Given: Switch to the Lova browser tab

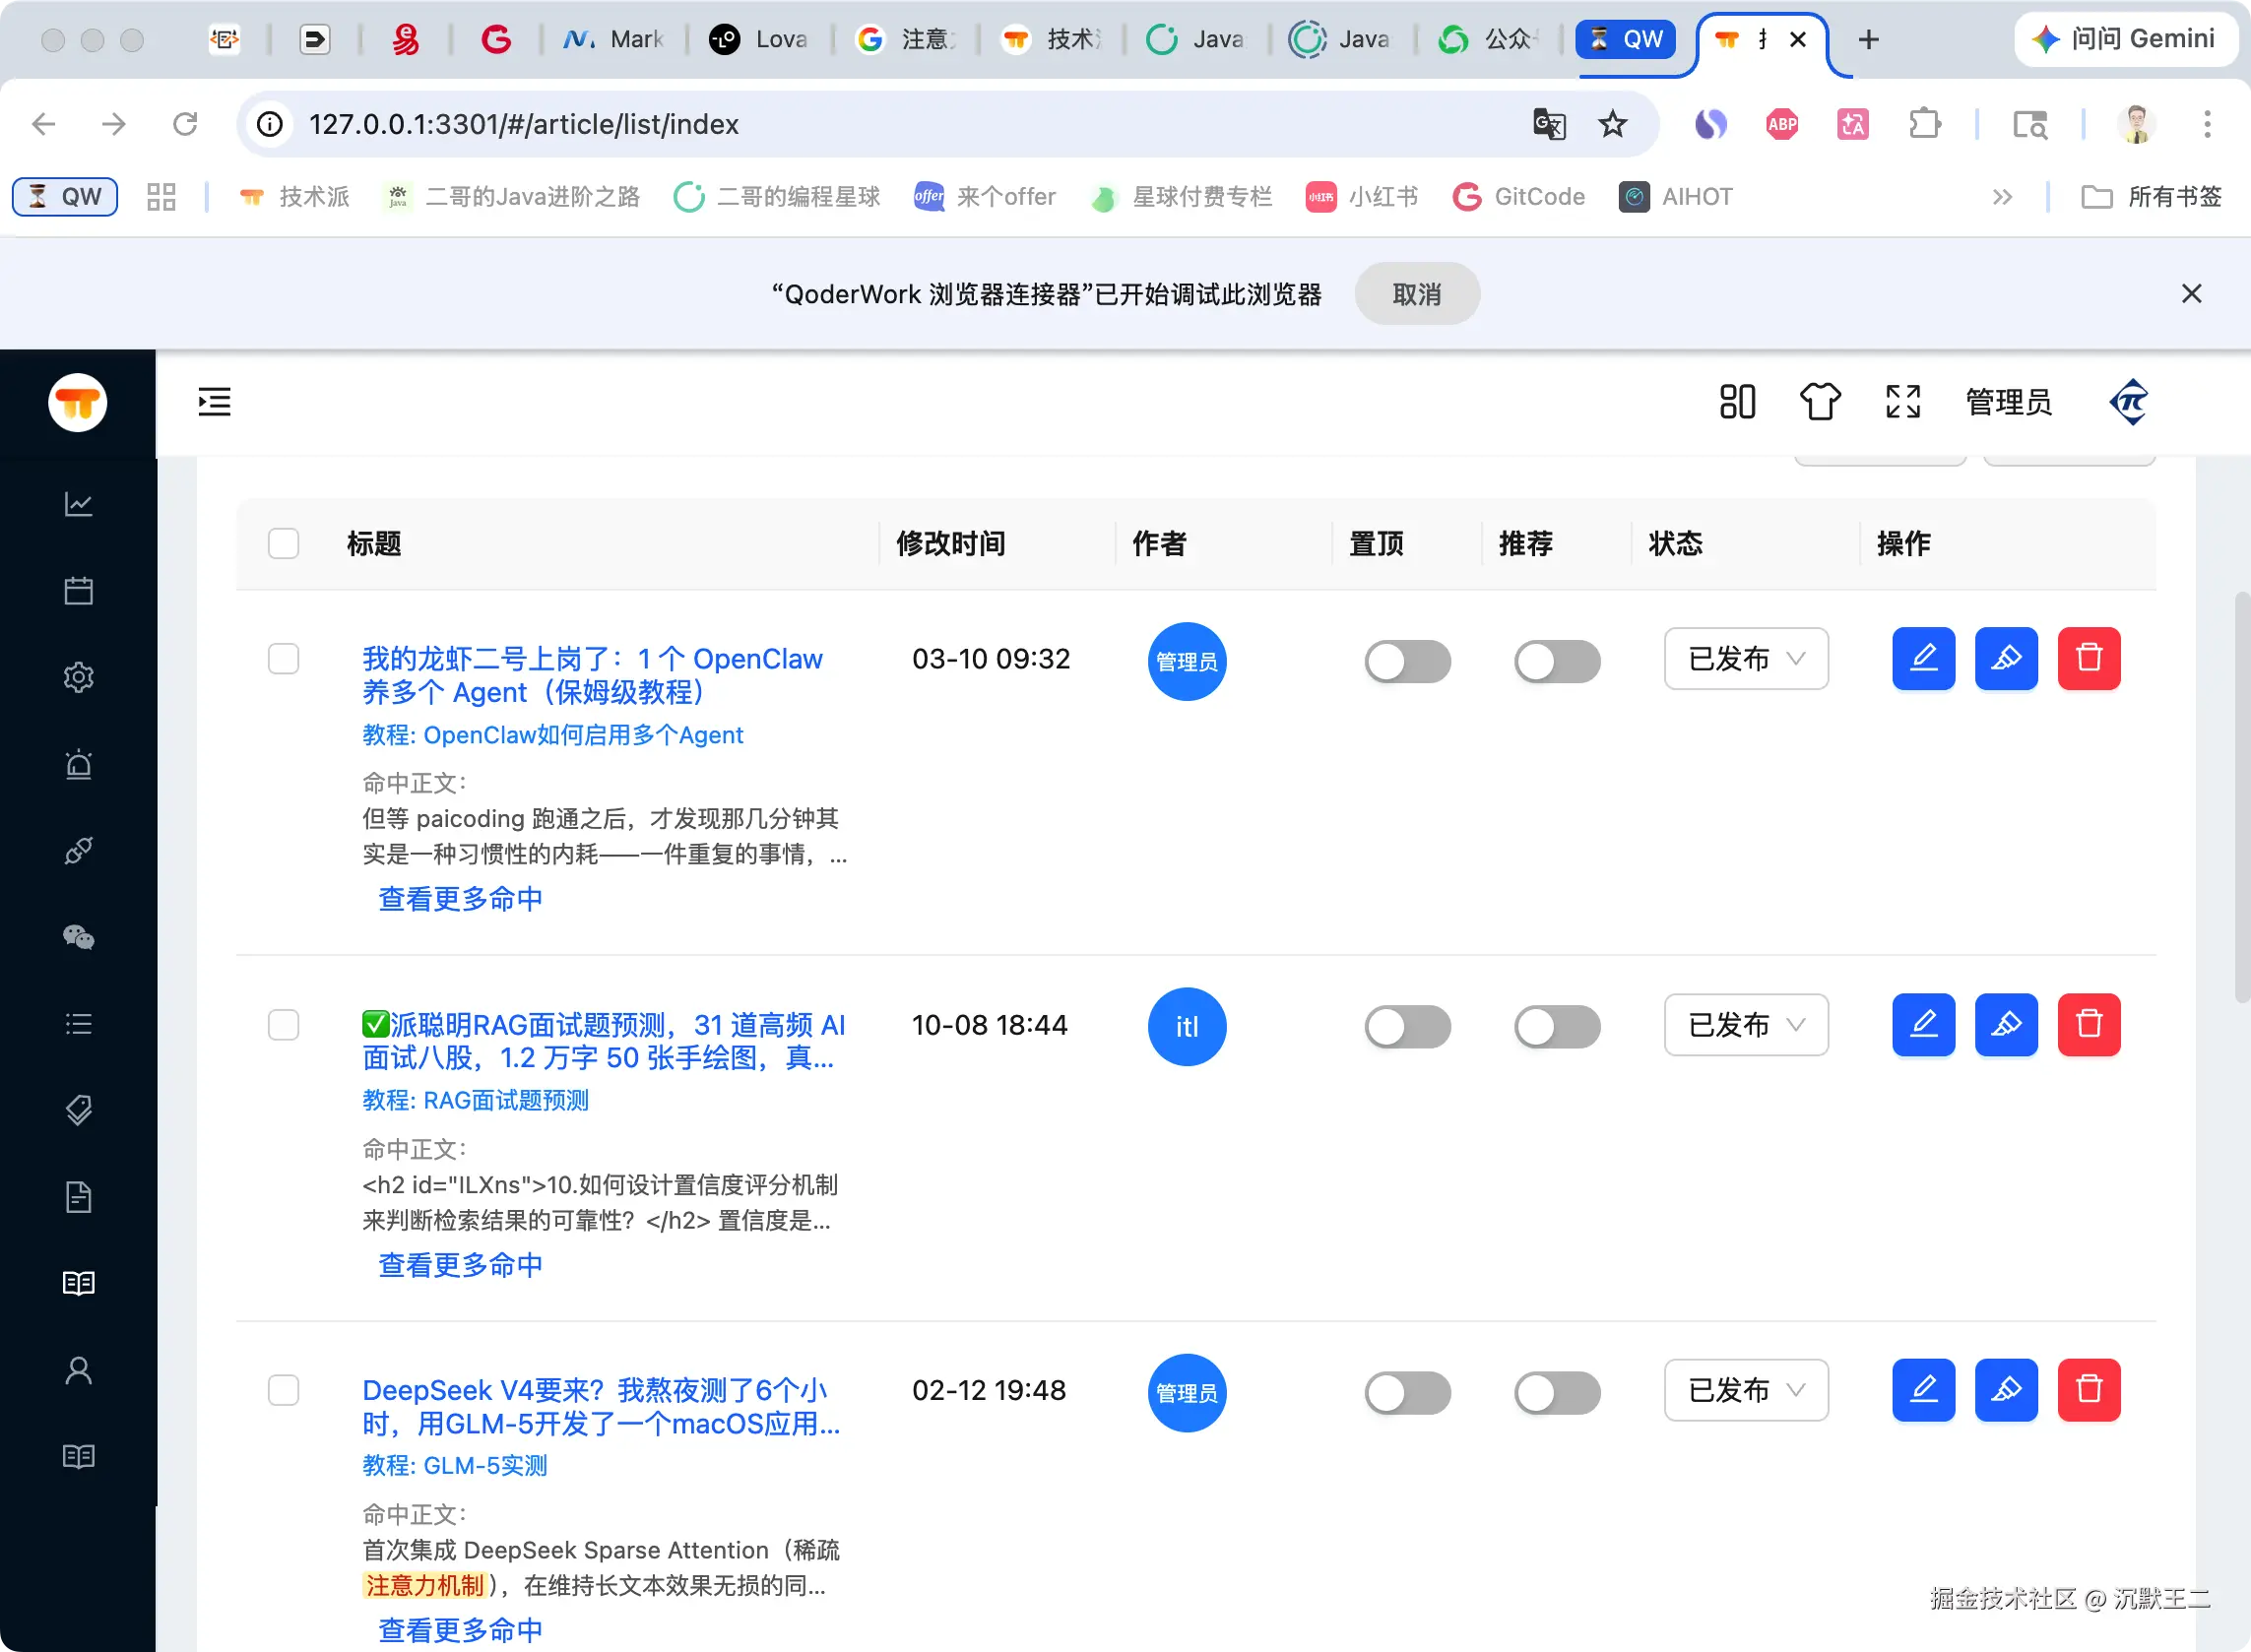Looking at the screenshot, I should (758, 39).
